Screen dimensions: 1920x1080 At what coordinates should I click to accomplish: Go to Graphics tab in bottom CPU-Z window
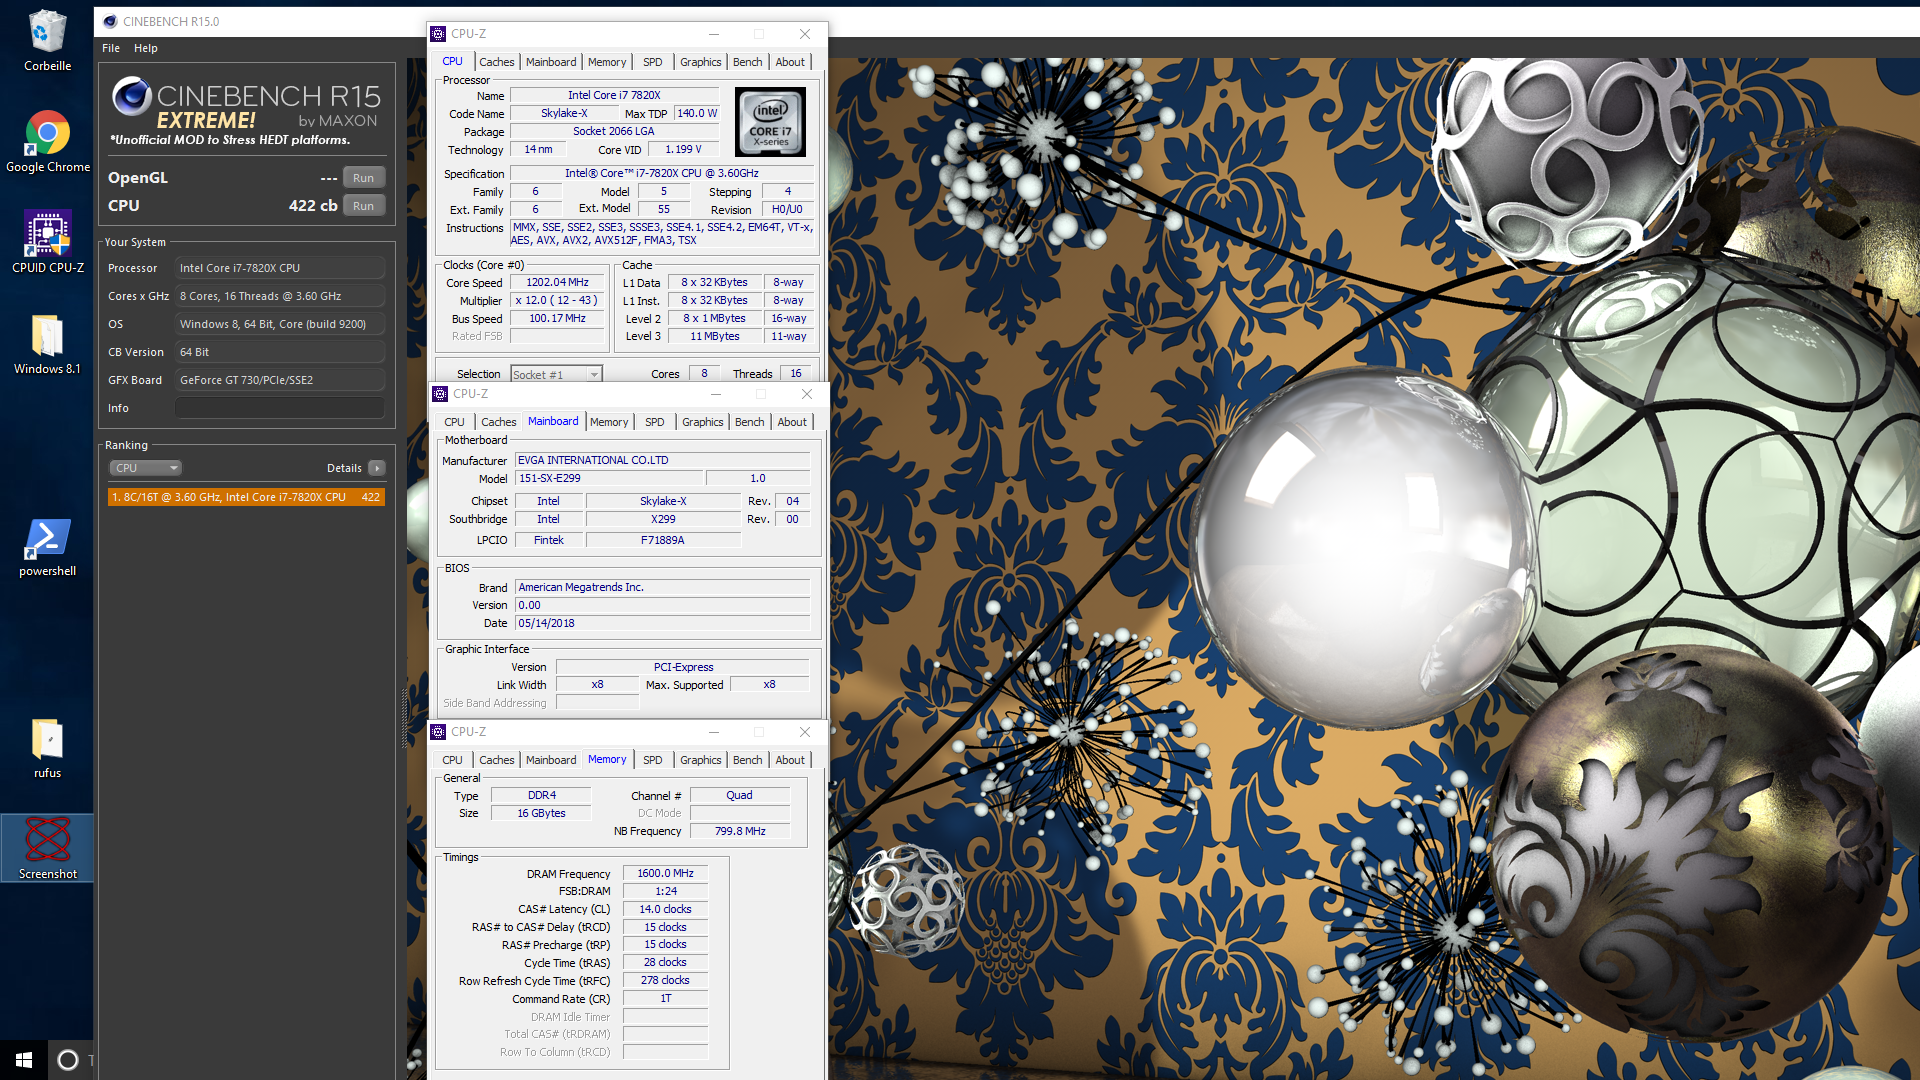[701, 760]
